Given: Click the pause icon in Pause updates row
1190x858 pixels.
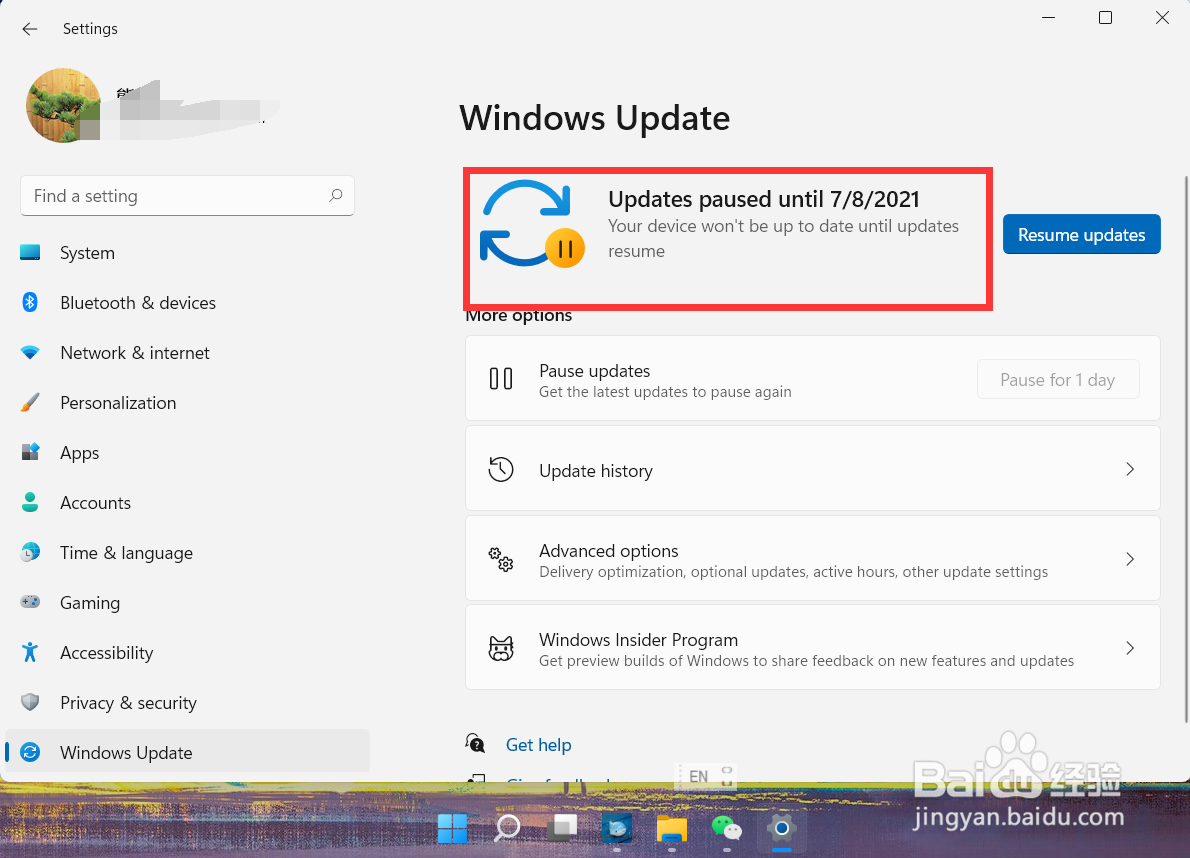Looking at the screenshot, I should click(501, 379).
